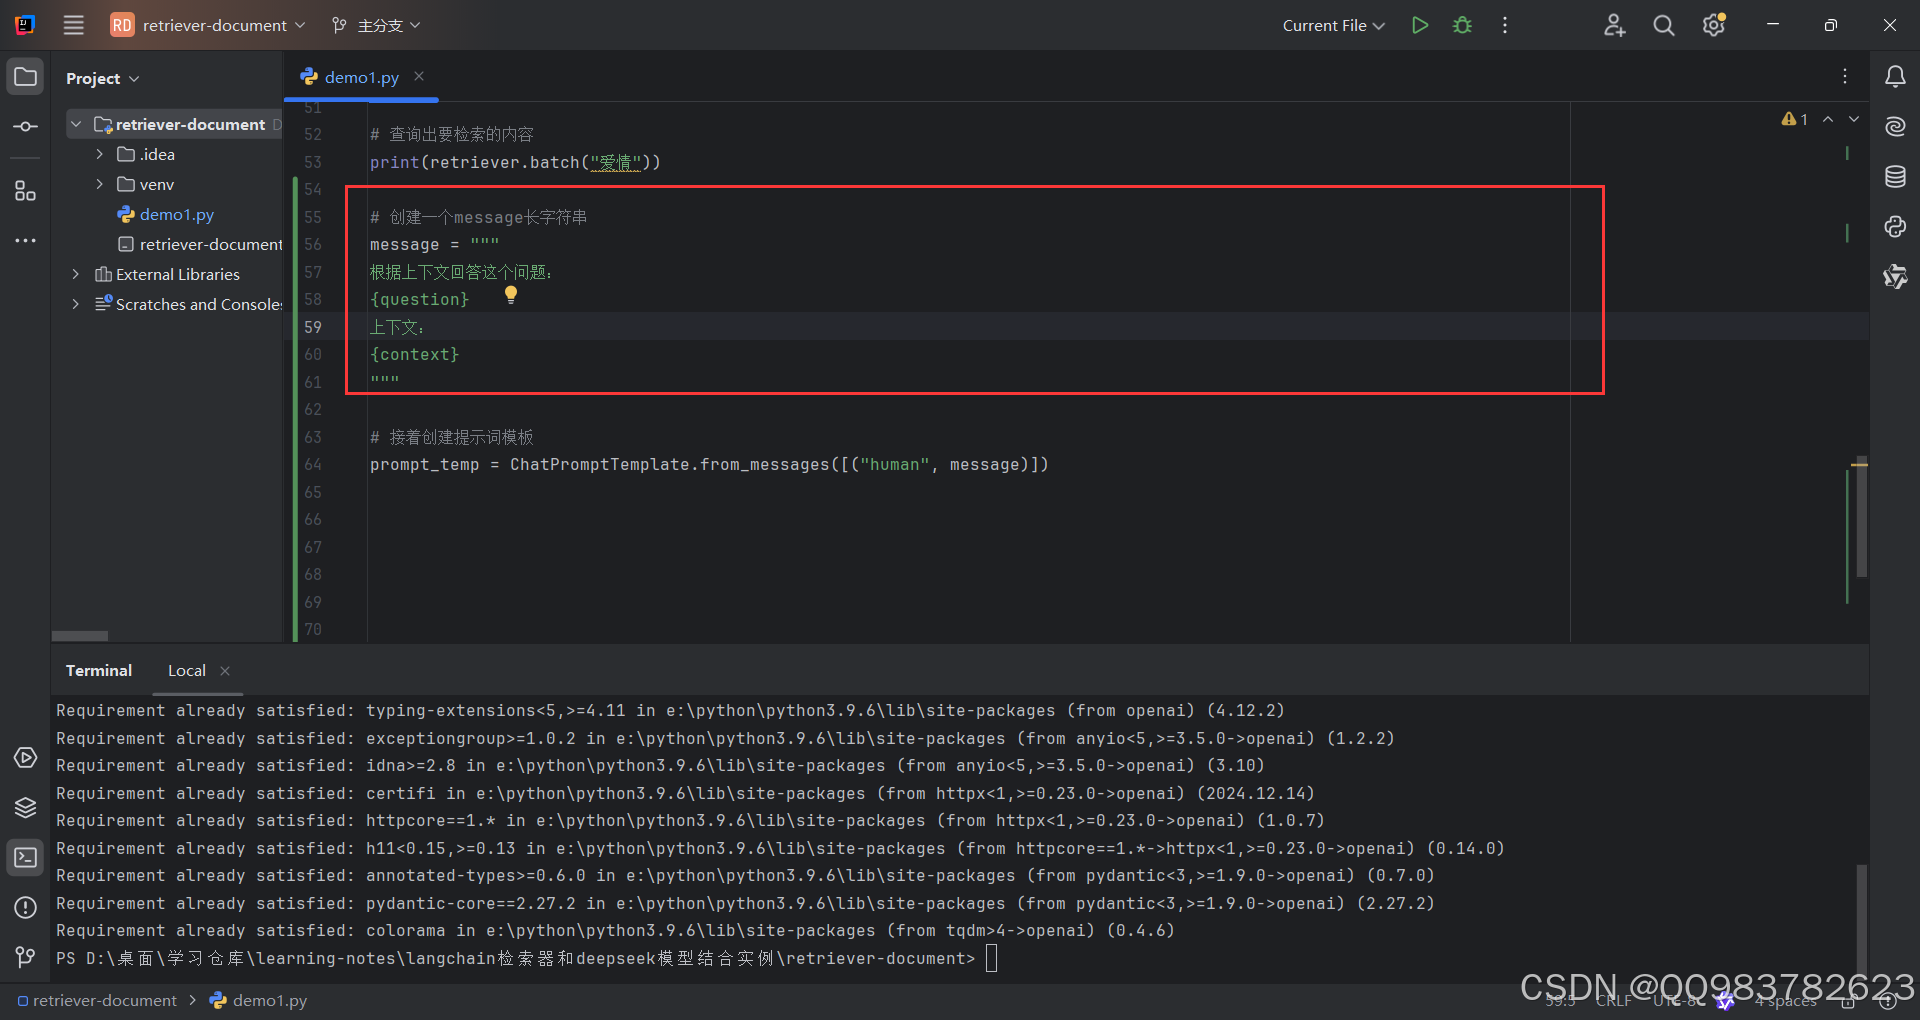Expand the .idea folder
Screen dimensions: 1920x1020
point(99,154)
